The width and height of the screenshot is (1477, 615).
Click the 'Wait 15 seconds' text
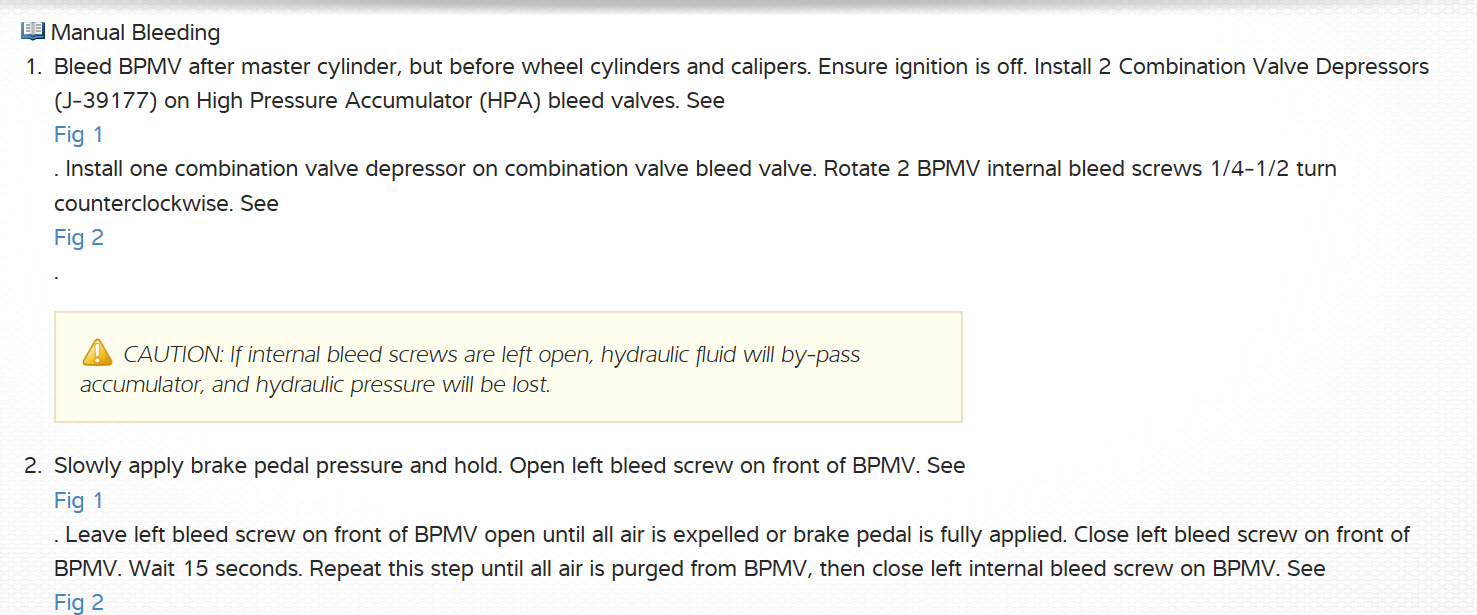point(201,569)
